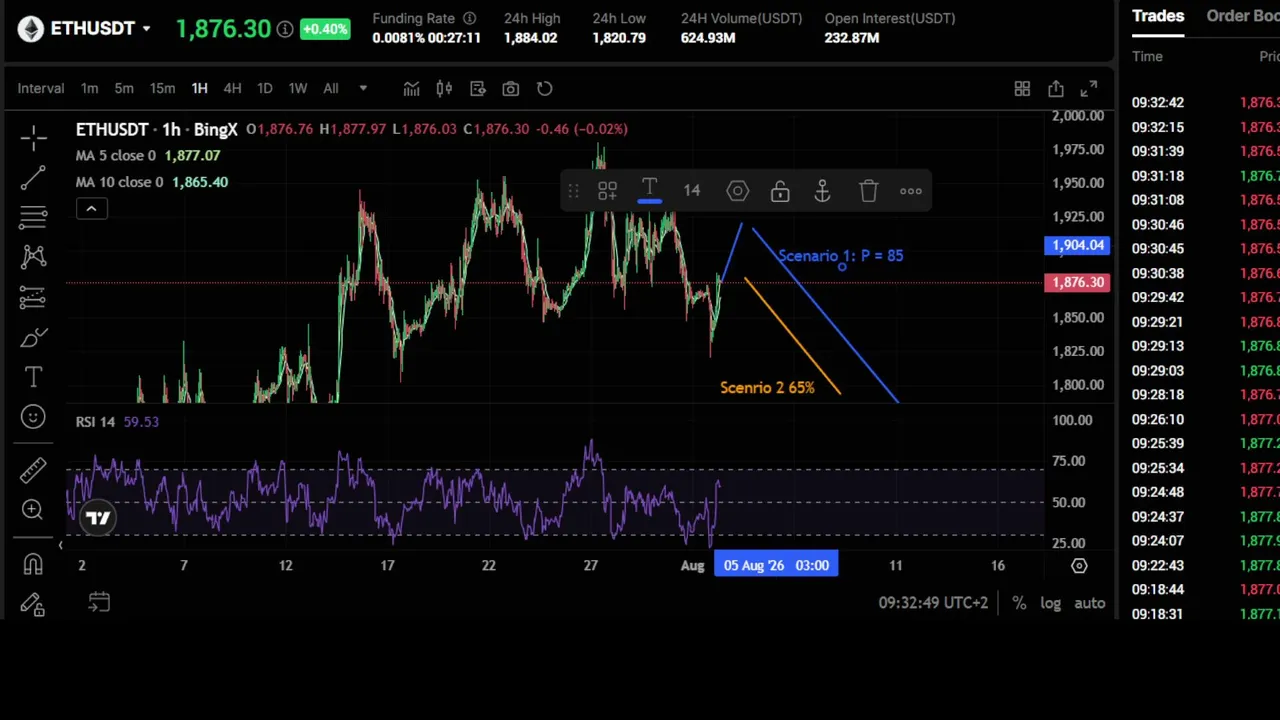Select the zoom in tool

[33, 510]
